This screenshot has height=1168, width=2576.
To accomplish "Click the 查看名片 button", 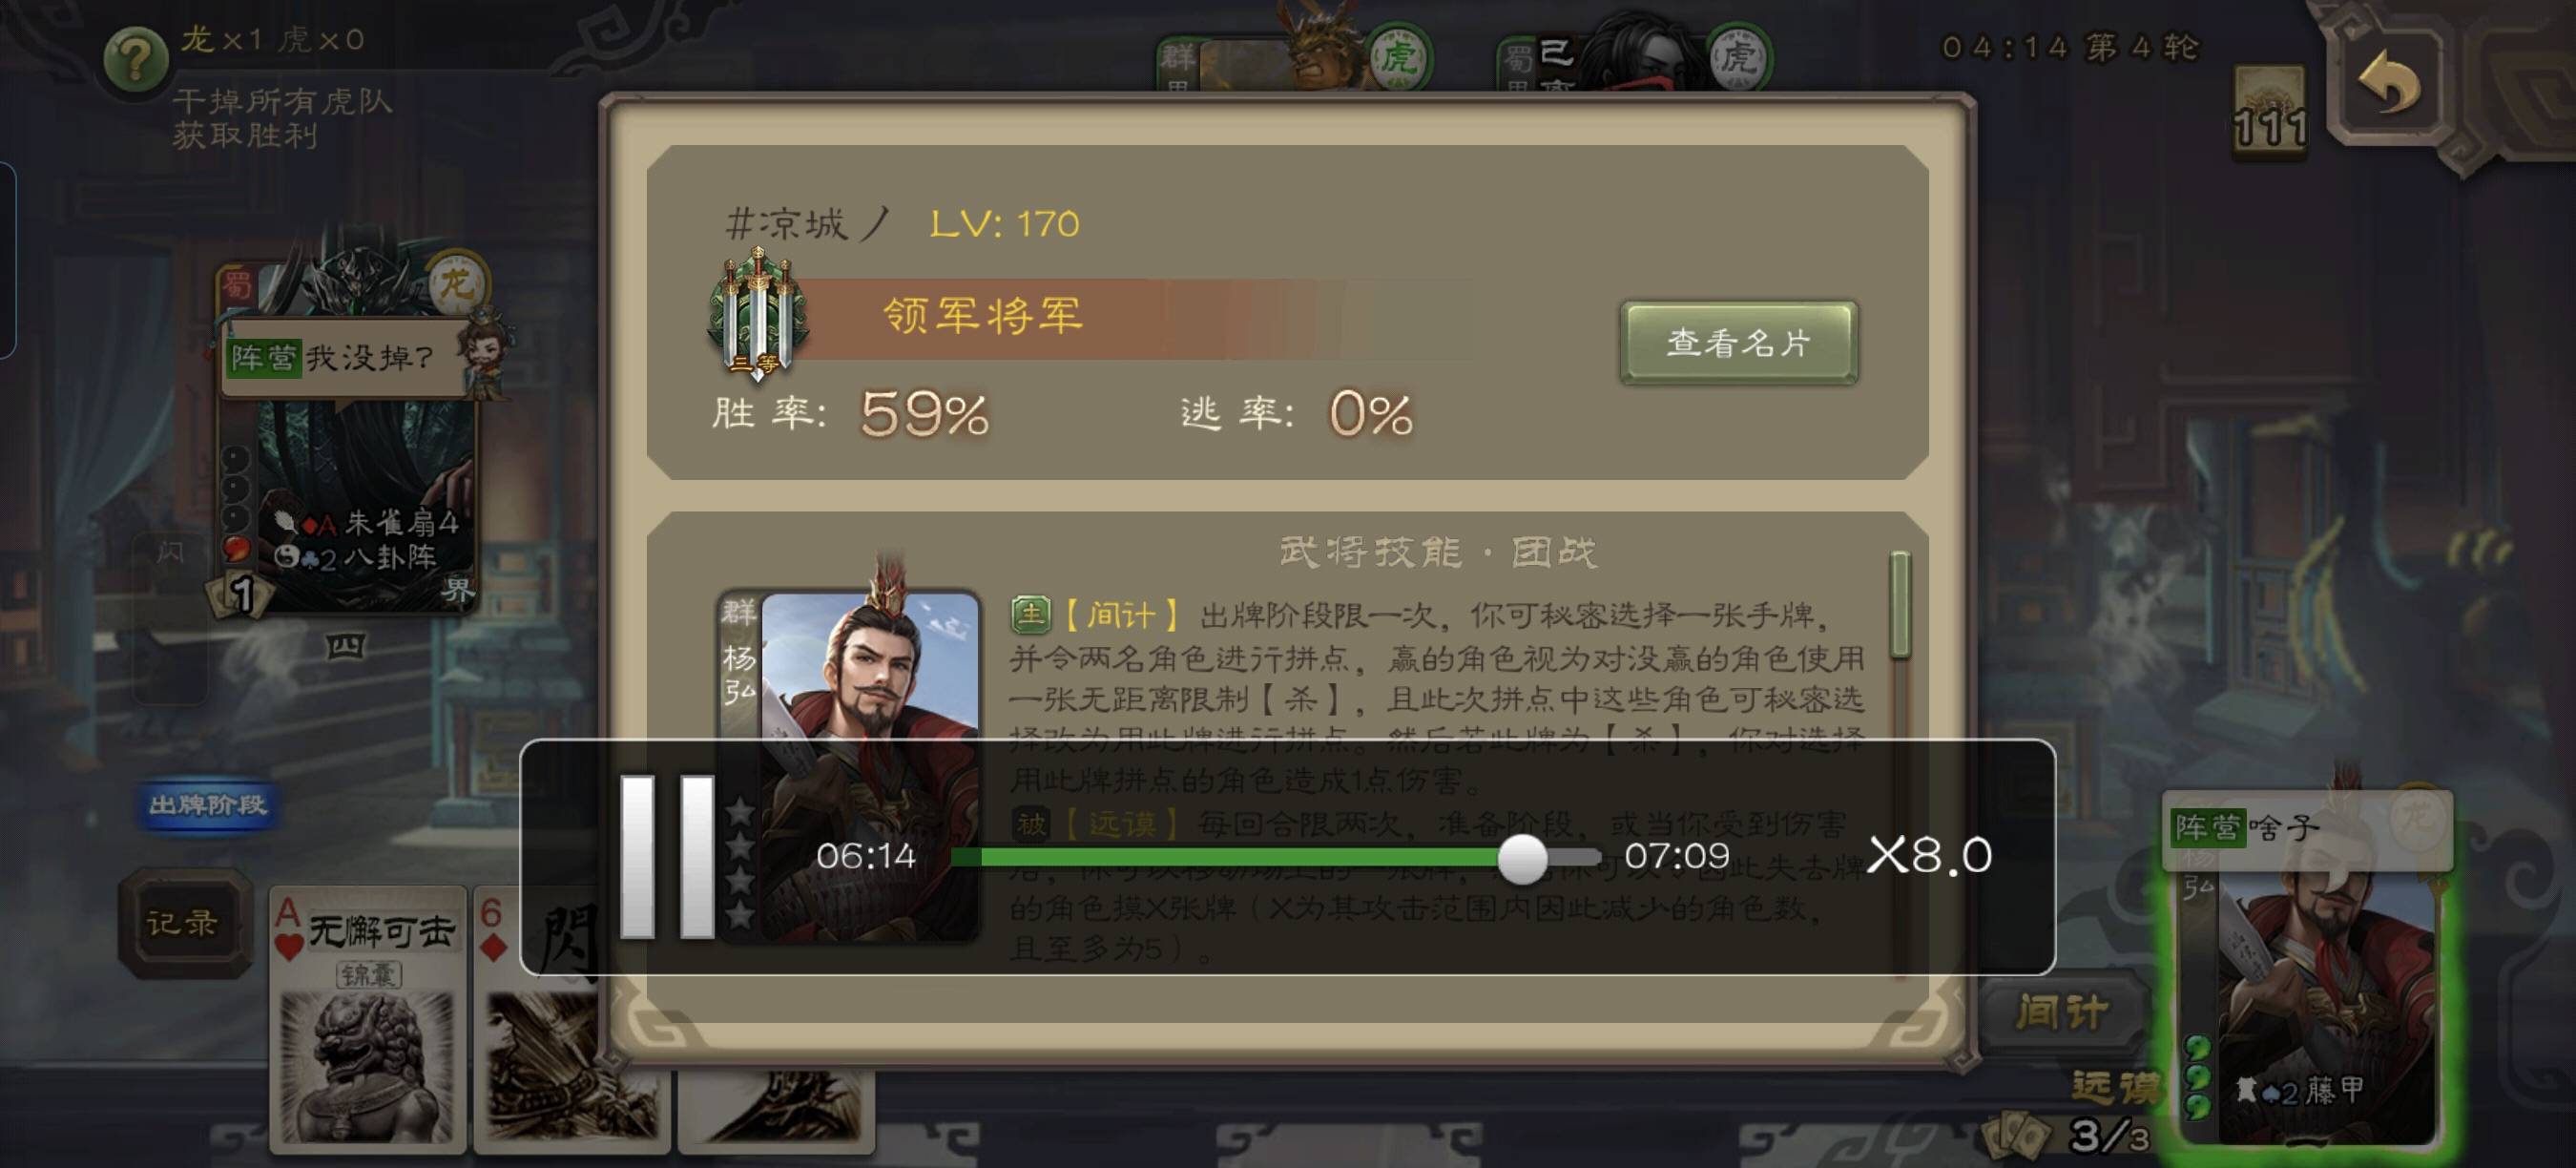I will click(1739, 343).
